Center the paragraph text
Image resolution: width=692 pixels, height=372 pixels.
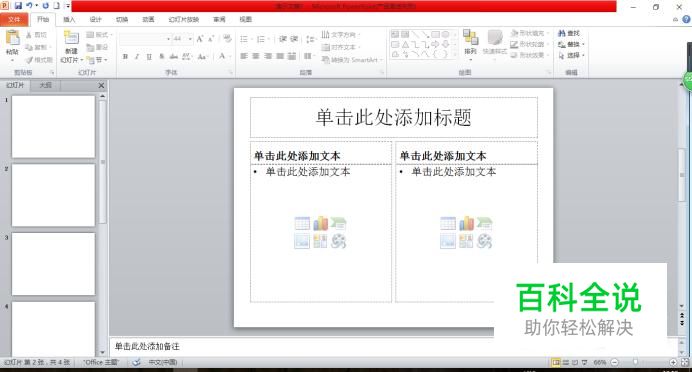(256, 56)
